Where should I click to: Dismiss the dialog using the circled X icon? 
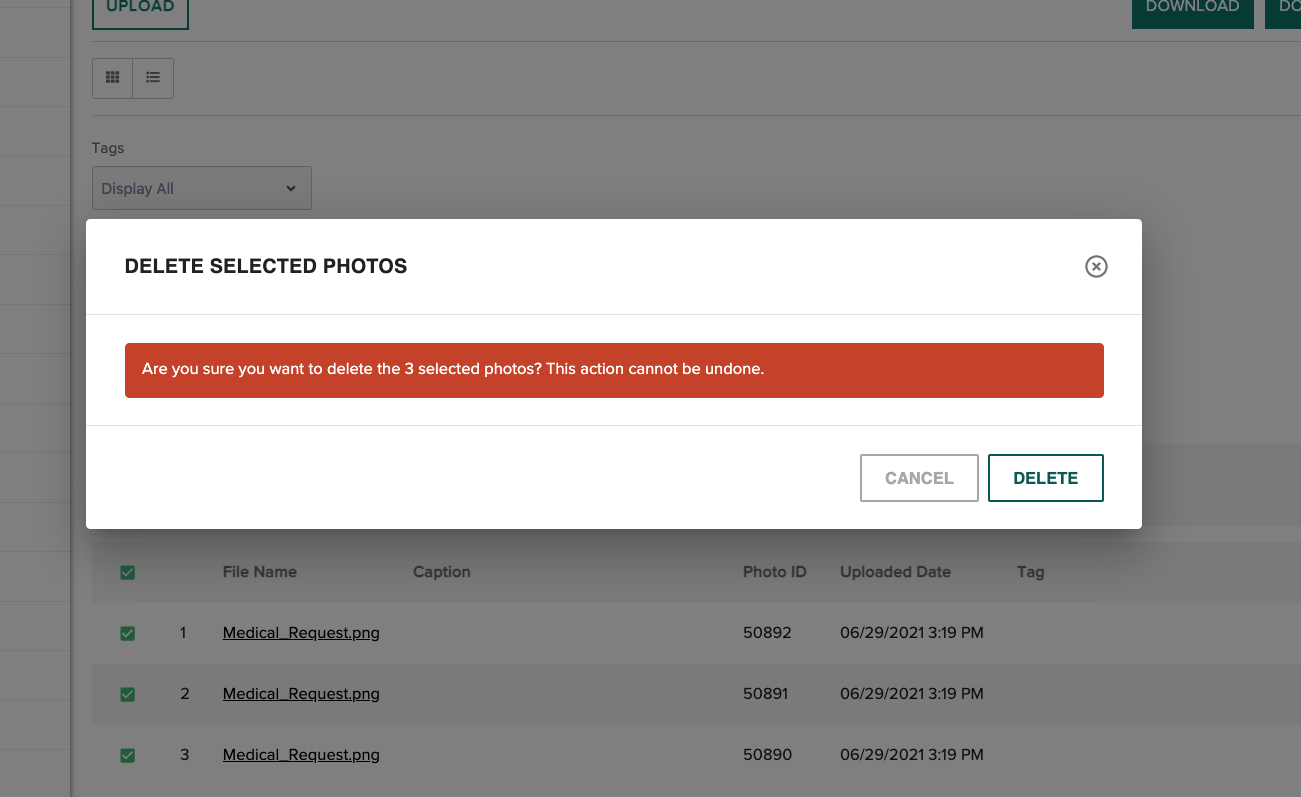[x=1096, y=266]
